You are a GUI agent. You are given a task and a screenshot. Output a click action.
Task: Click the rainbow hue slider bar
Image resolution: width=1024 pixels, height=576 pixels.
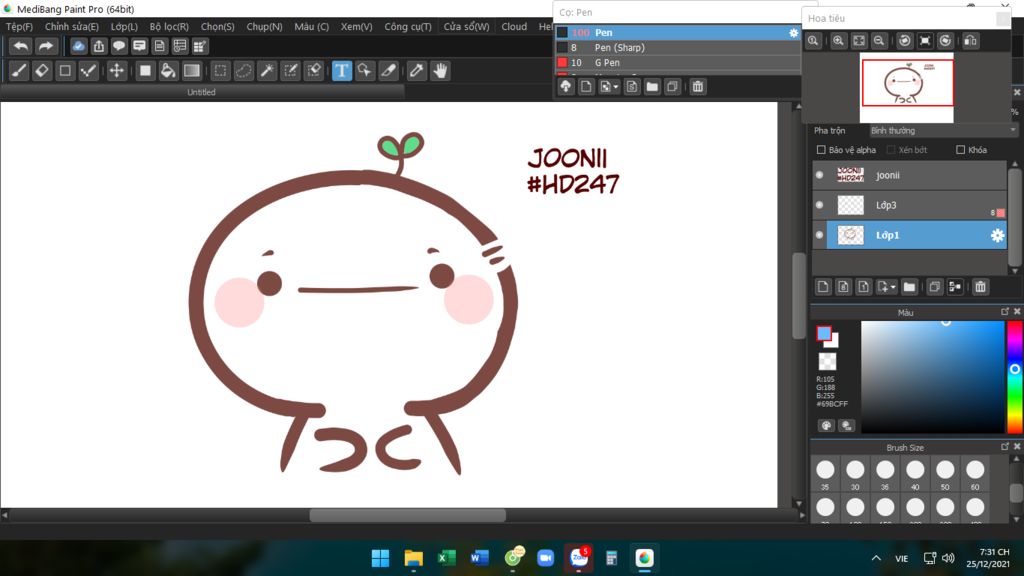click(1014, 377)
